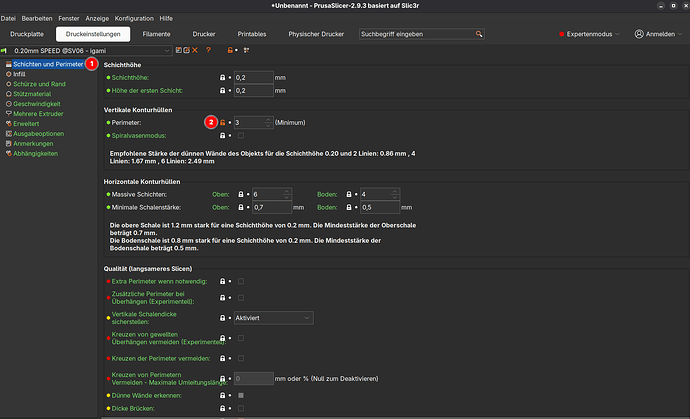Toggle the Dünne Wände erkennen checkbox
690x419 pixels.
240,395
